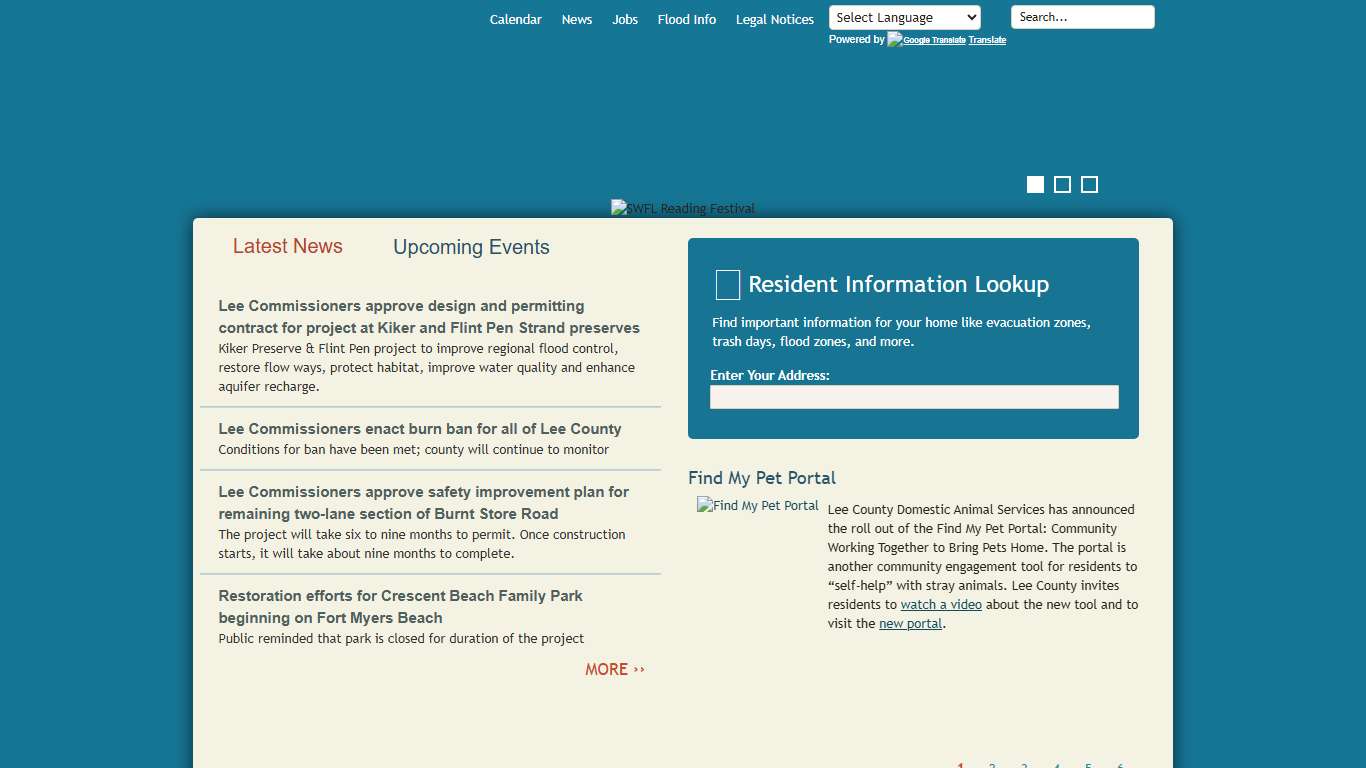Click the Google Translate logo image
This screenshot has height=768, width=1366.
[926, 40]
